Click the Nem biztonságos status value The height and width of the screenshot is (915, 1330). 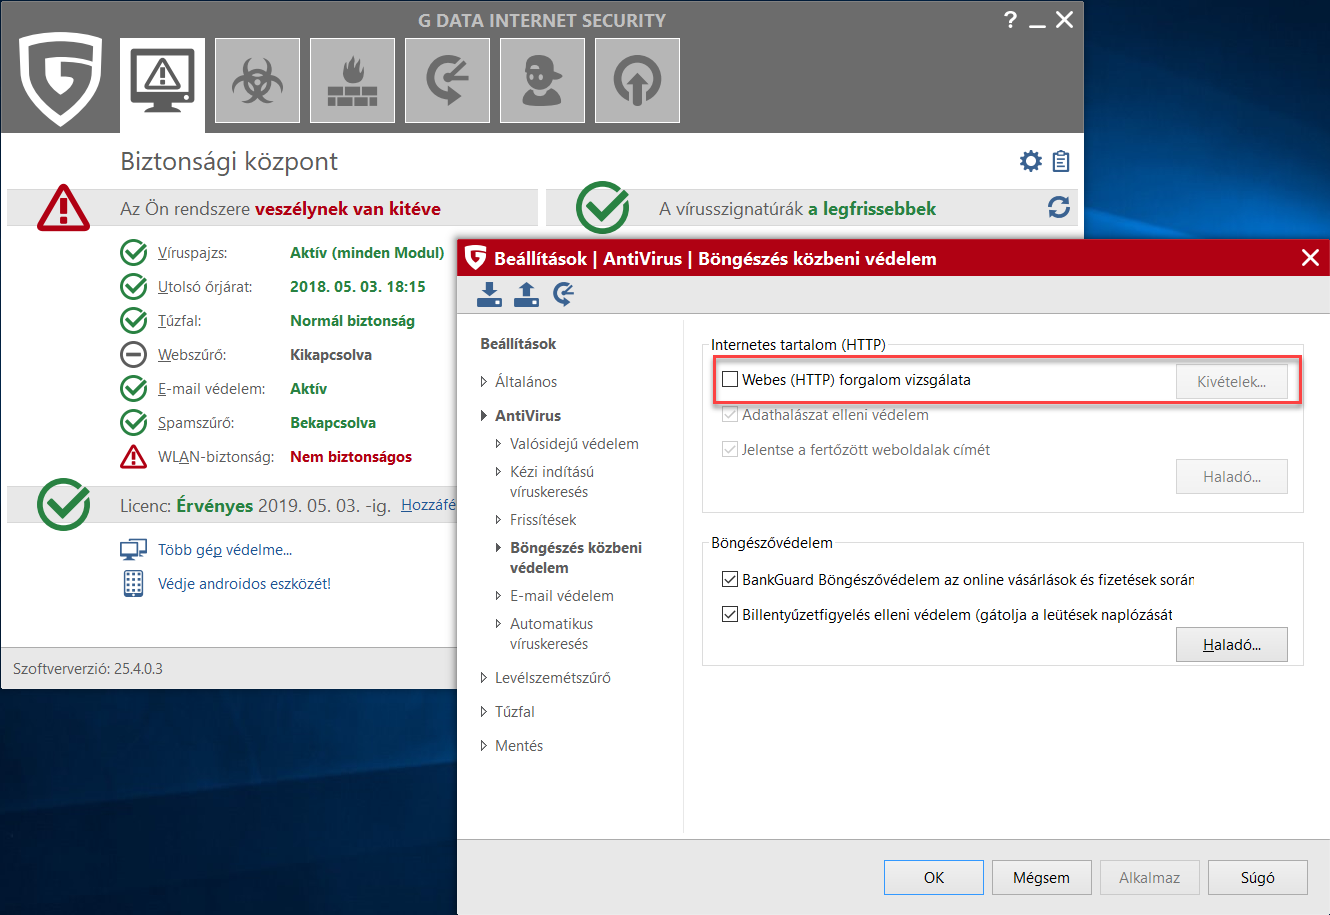[351, 457]
